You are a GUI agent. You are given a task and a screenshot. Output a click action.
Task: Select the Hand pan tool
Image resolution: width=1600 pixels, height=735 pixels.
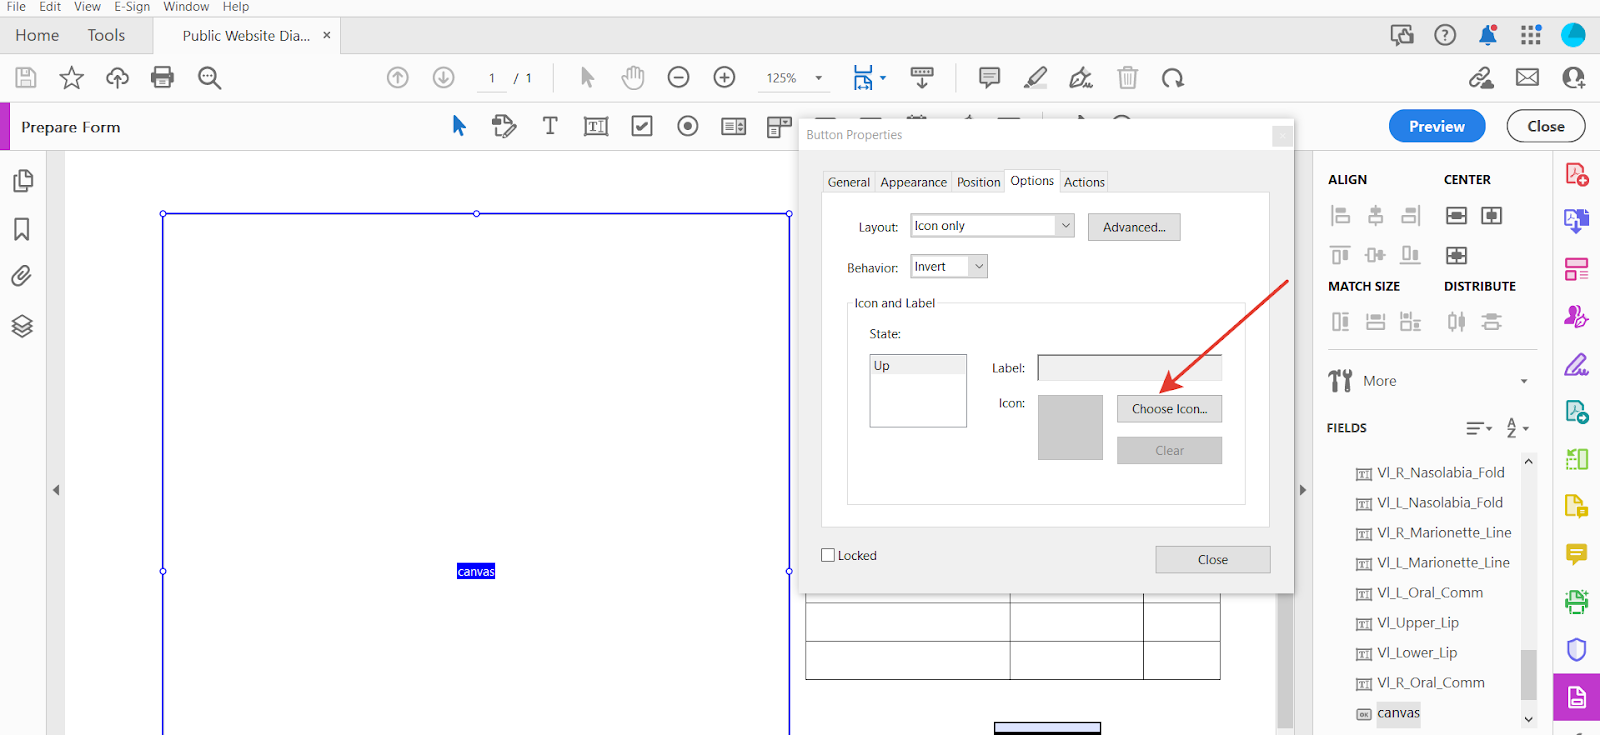pos(632,77)
